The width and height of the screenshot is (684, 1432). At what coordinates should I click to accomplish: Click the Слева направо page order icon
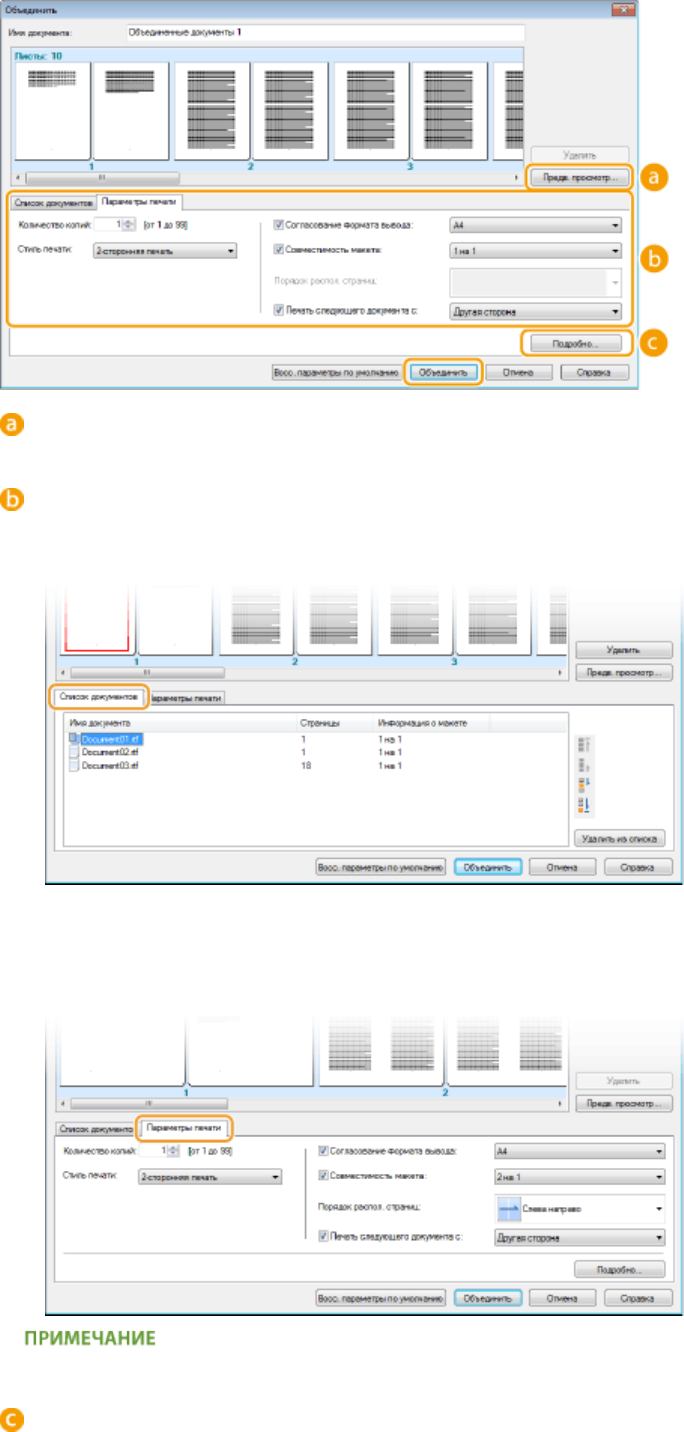pyautogui.click(x=509, y=1207)
